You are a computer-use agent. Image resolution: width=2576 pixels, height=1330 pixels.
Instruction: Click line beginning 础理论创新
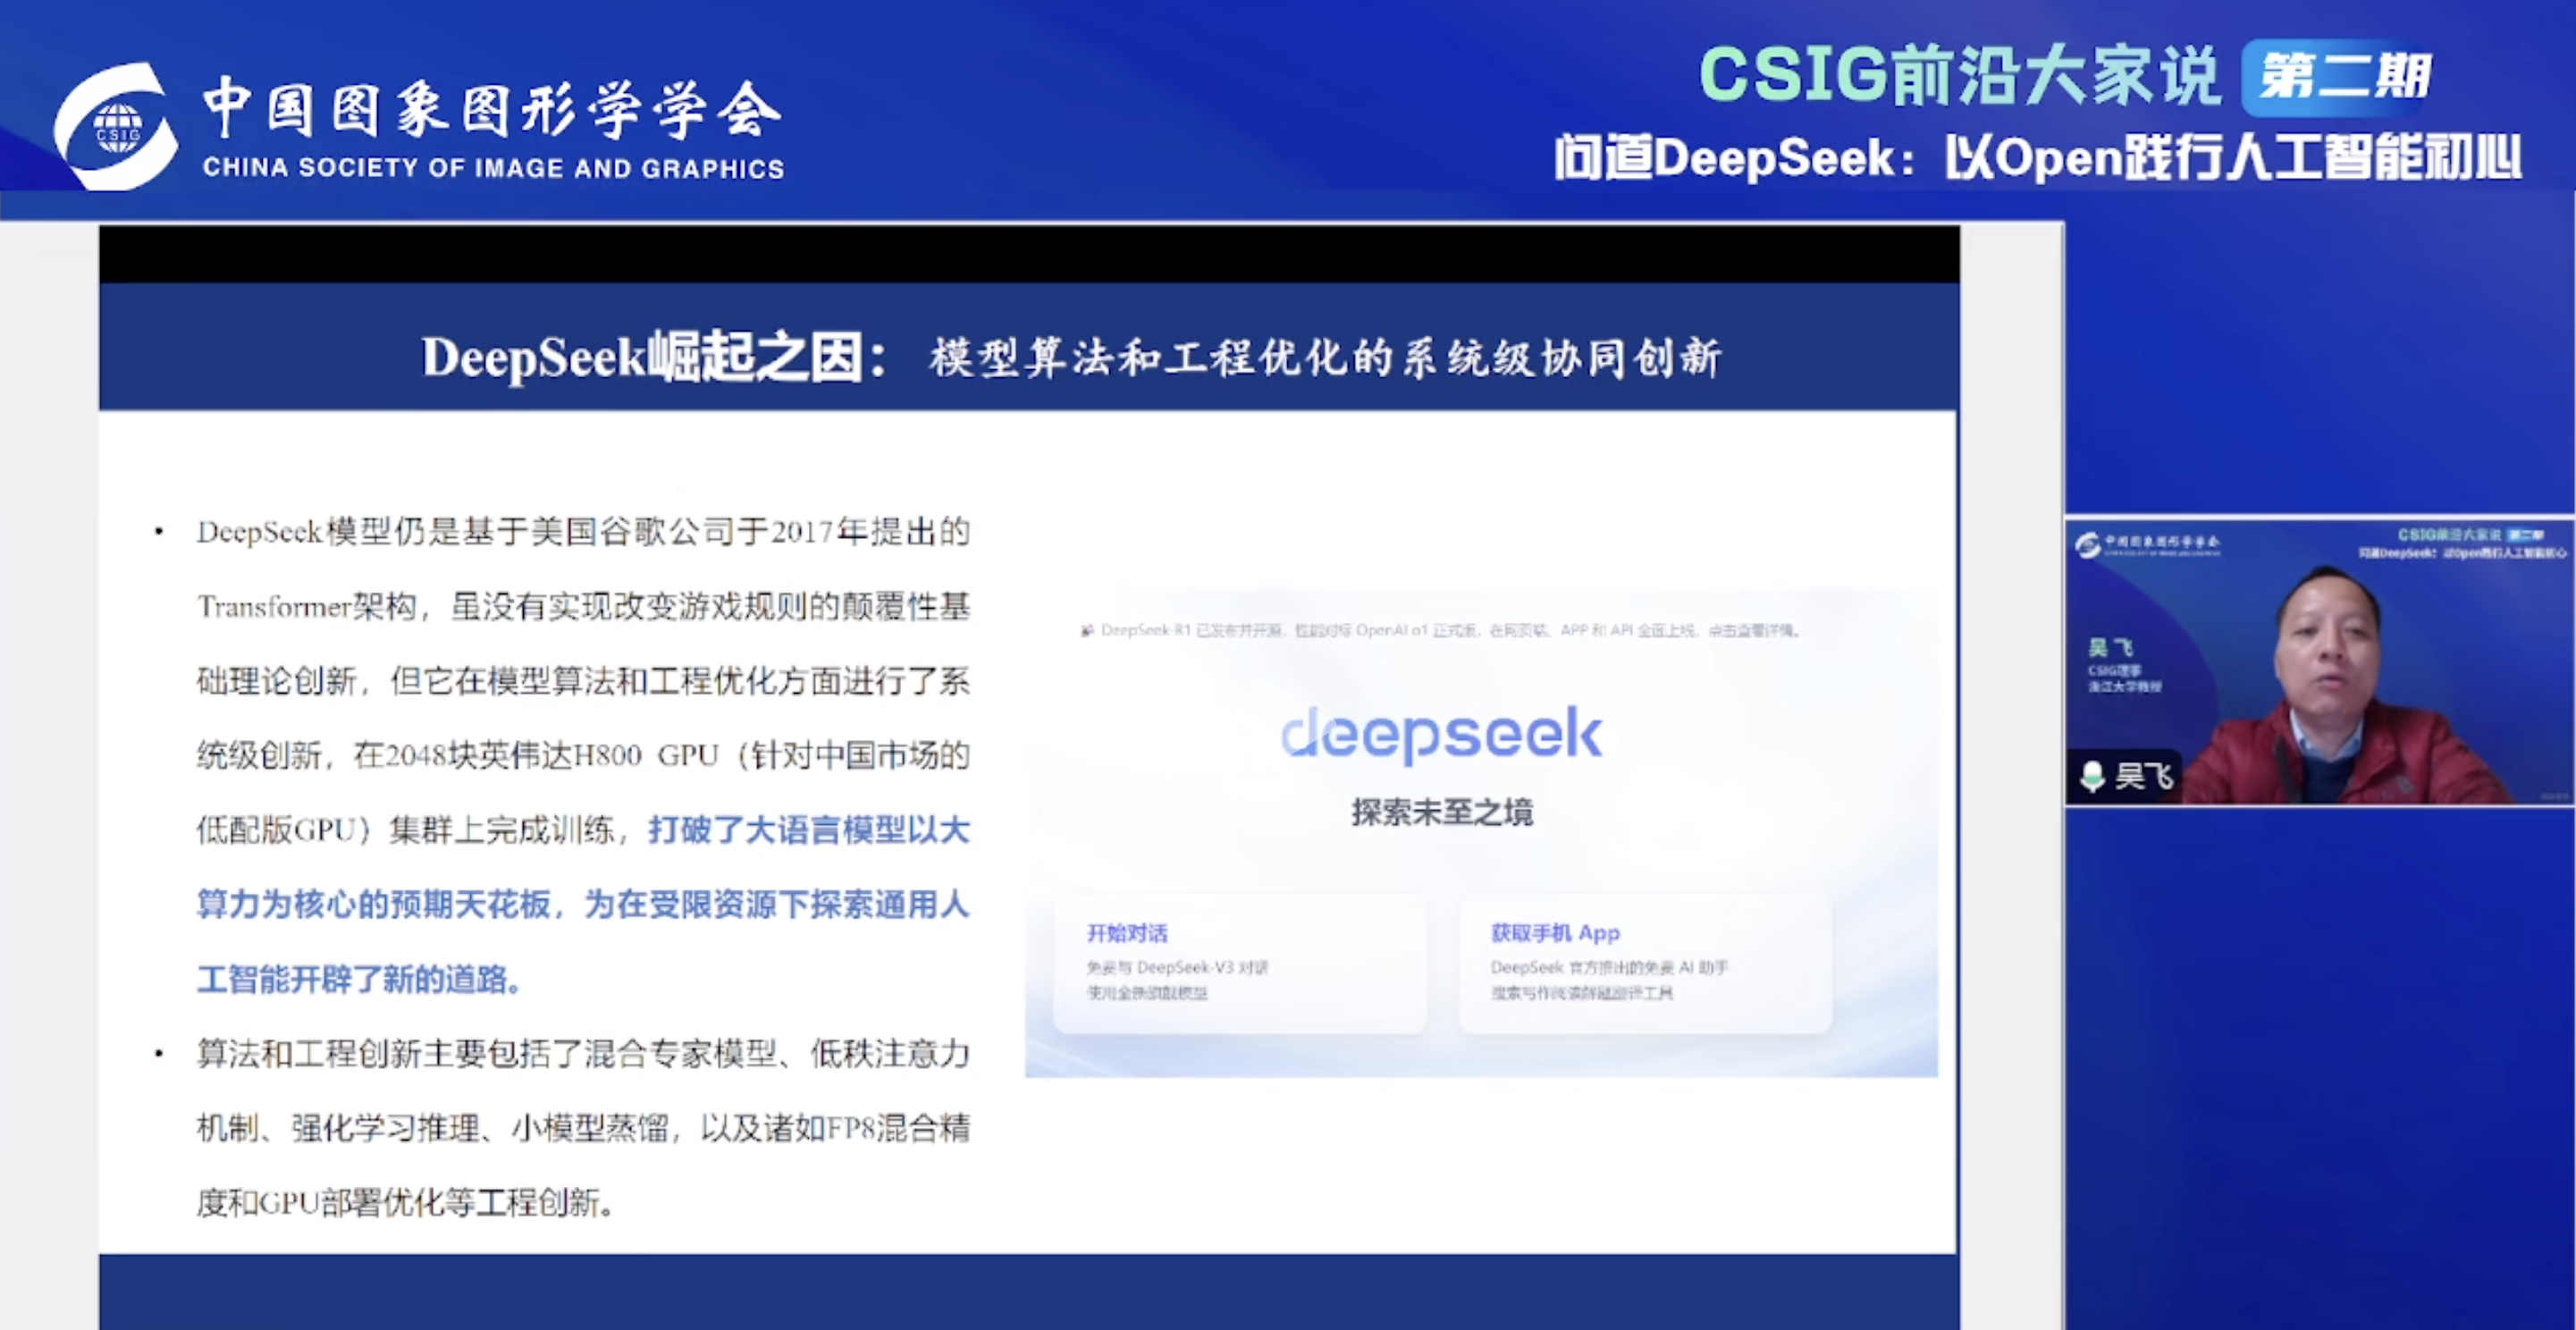(x=583, y=681)
